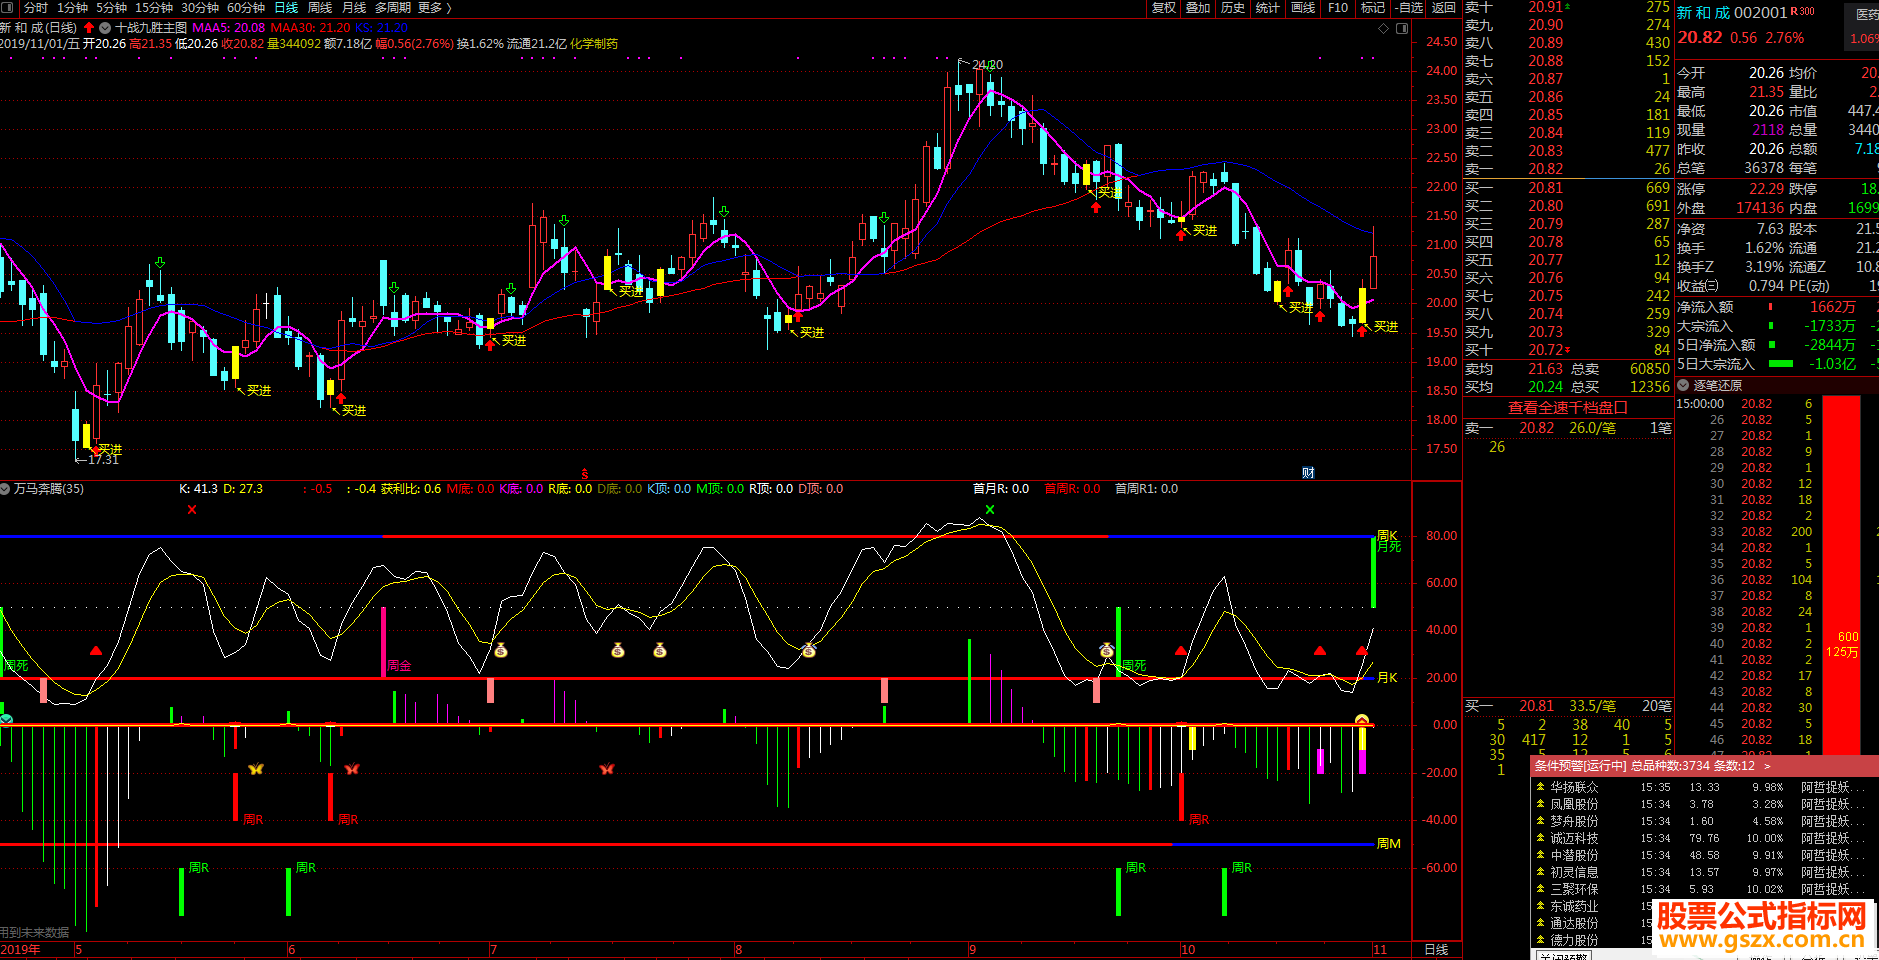Open 历史 history button

pyautogui.click(x=1233, y=8)
